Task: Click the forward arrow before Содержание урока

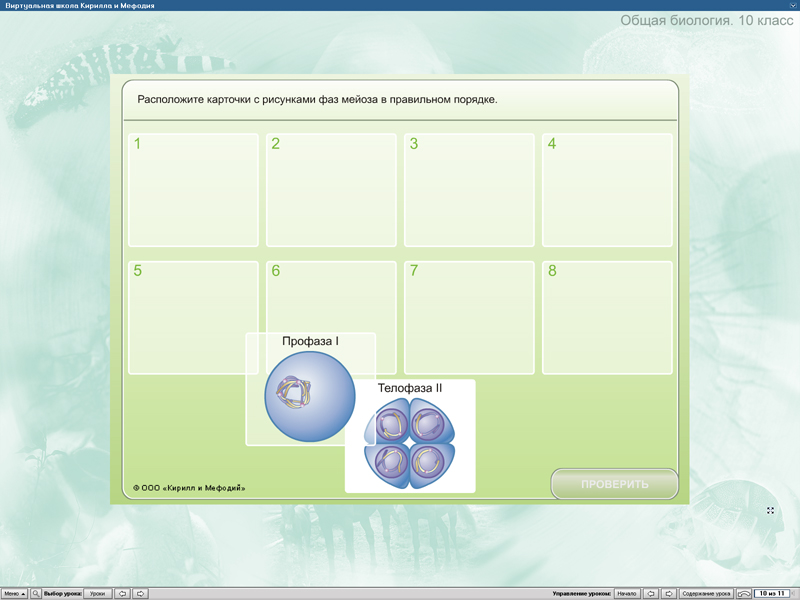Action: tap(669, 593)
